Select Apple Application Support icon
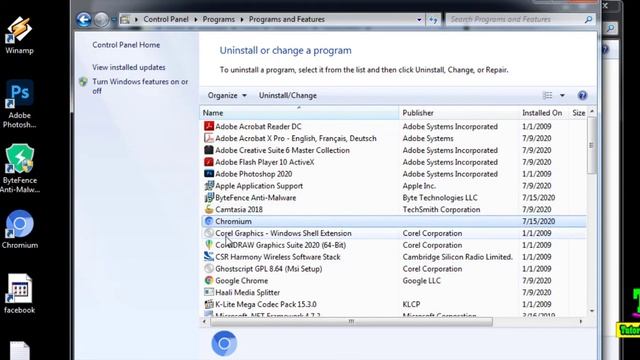Viewport: 640px width, 360px height. tap(209, 185)
